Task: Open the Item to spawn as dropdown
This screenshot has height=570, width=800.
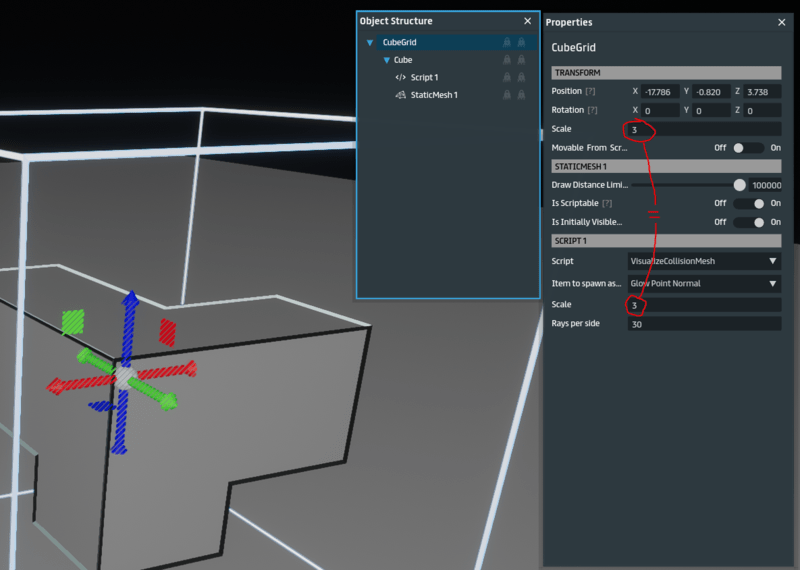Action: coord(704,283)
